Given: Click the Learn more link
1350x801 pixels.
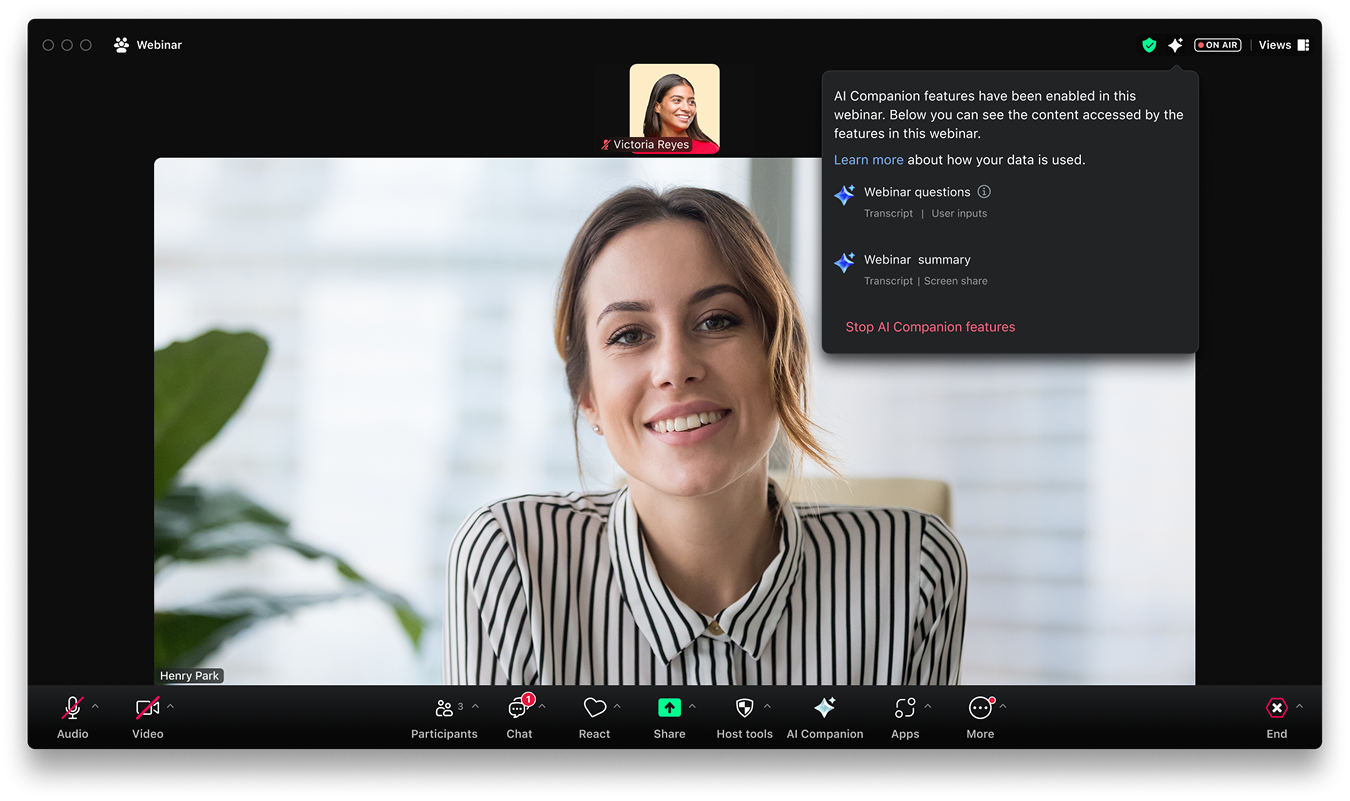Looking at the screenshot, I should tap(868, 159).
